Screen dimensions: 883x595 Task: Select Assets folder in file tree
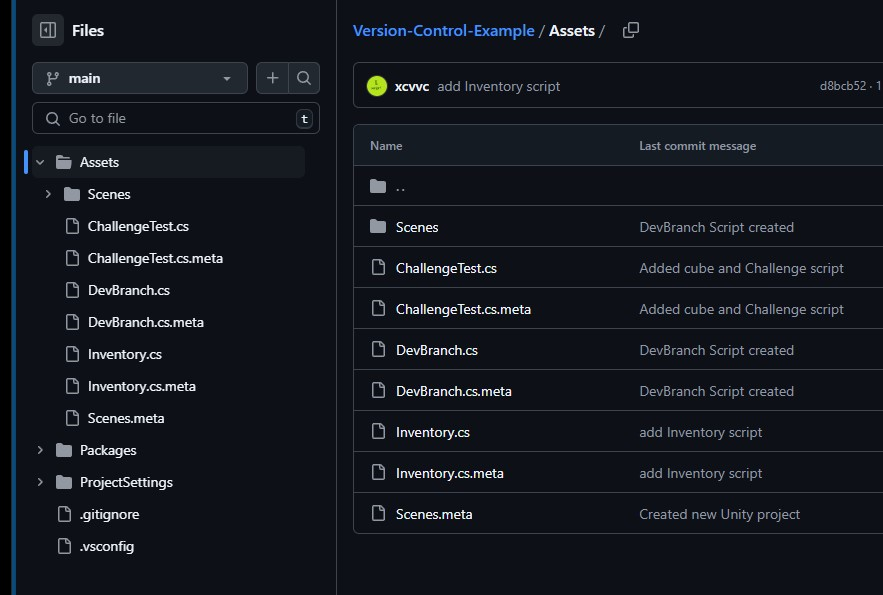point(99,162)
